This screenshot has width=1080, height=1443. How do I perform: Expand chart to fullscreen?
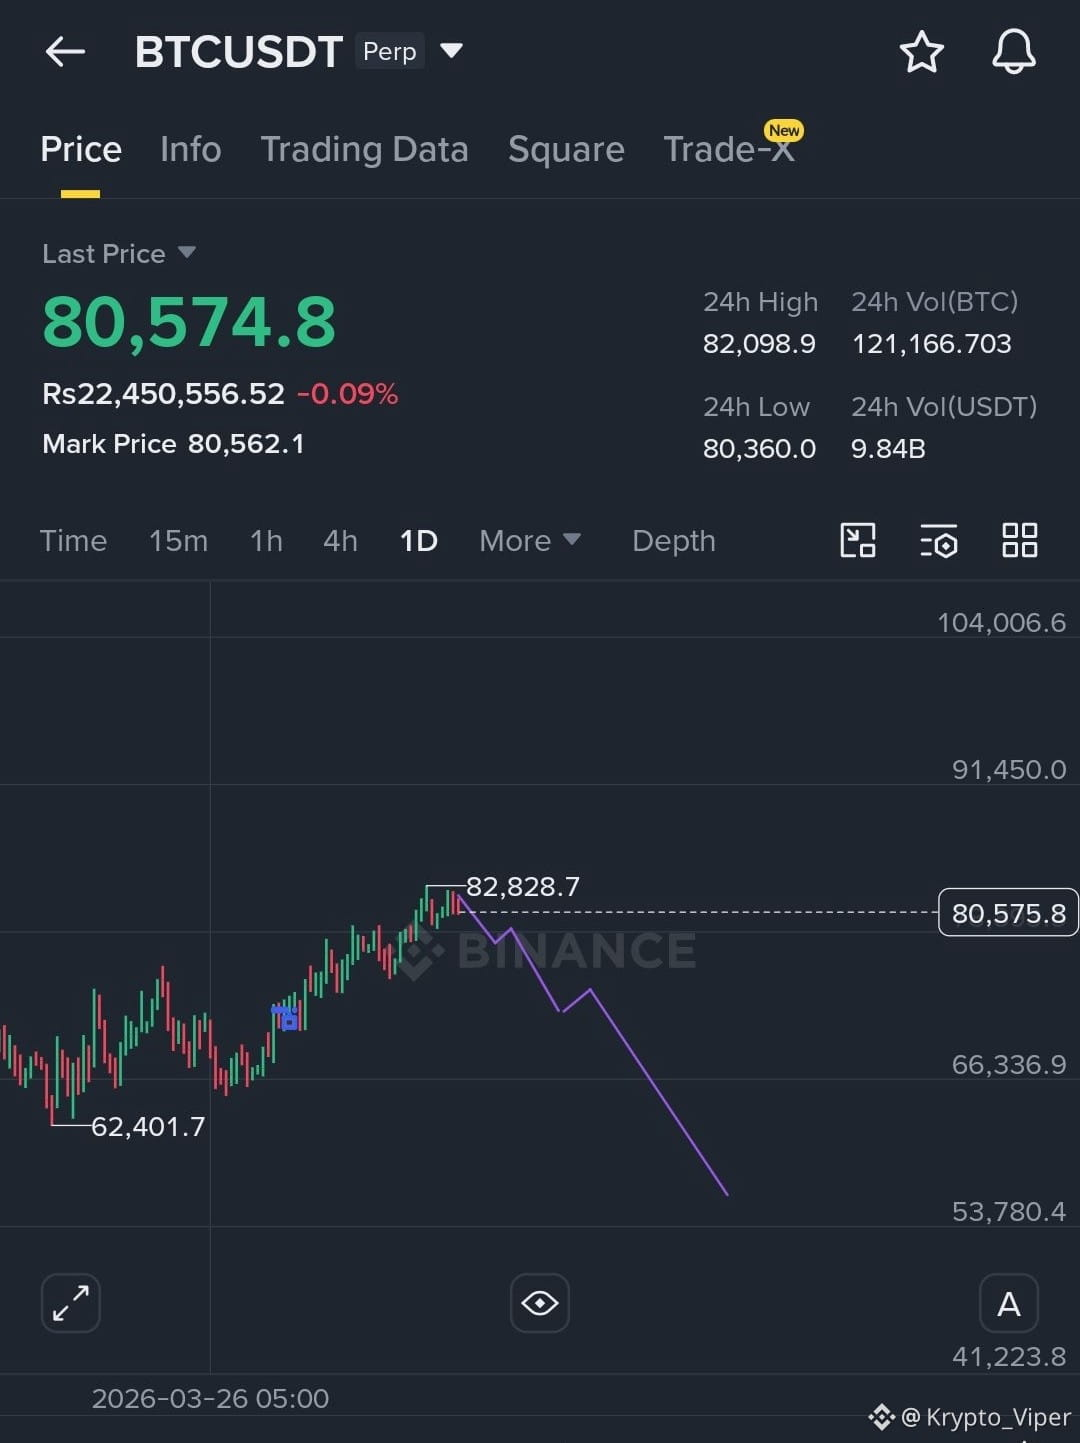pyautogui.click(x=71, y=1303)
